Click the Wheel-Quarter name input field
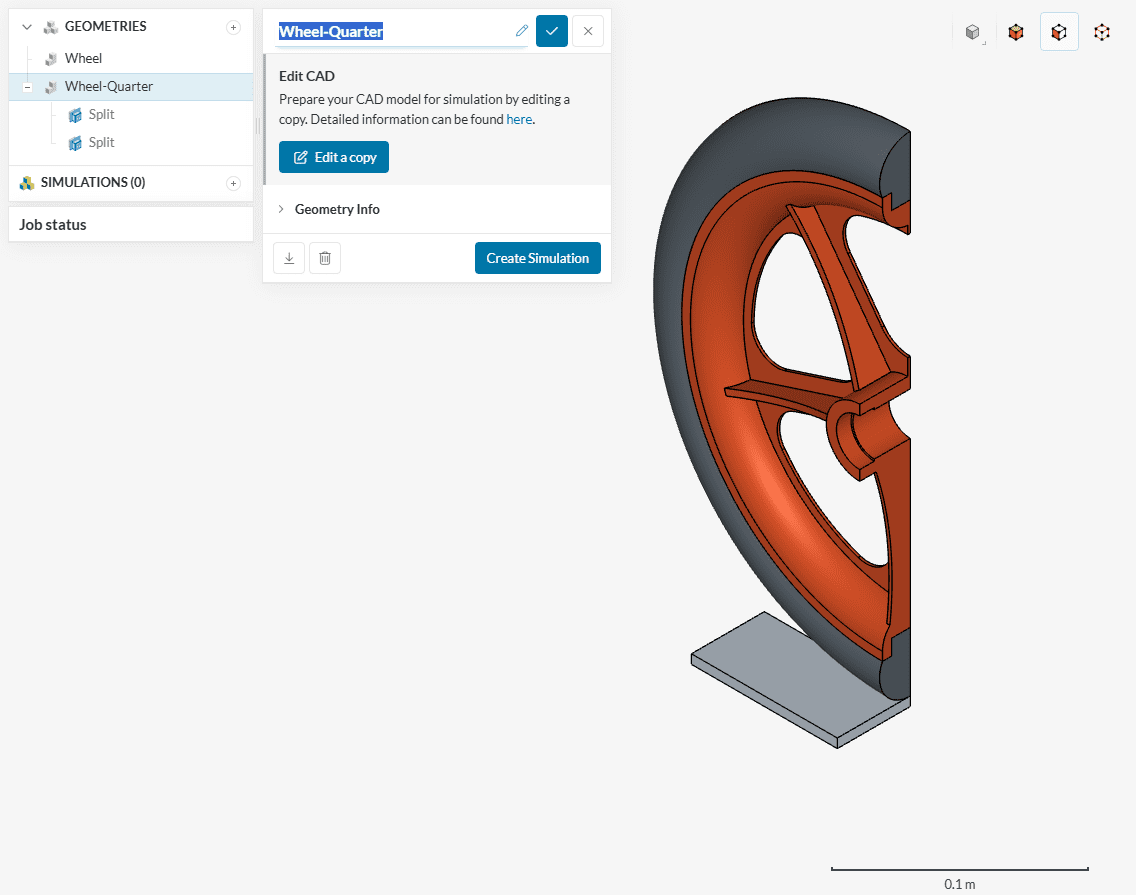The height and width of the screenshot is (895, 1136). coord(395,32)
